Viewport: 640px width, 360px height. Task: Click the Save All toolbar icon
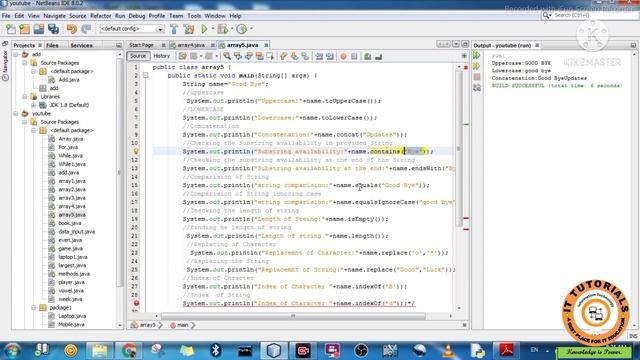53,29
